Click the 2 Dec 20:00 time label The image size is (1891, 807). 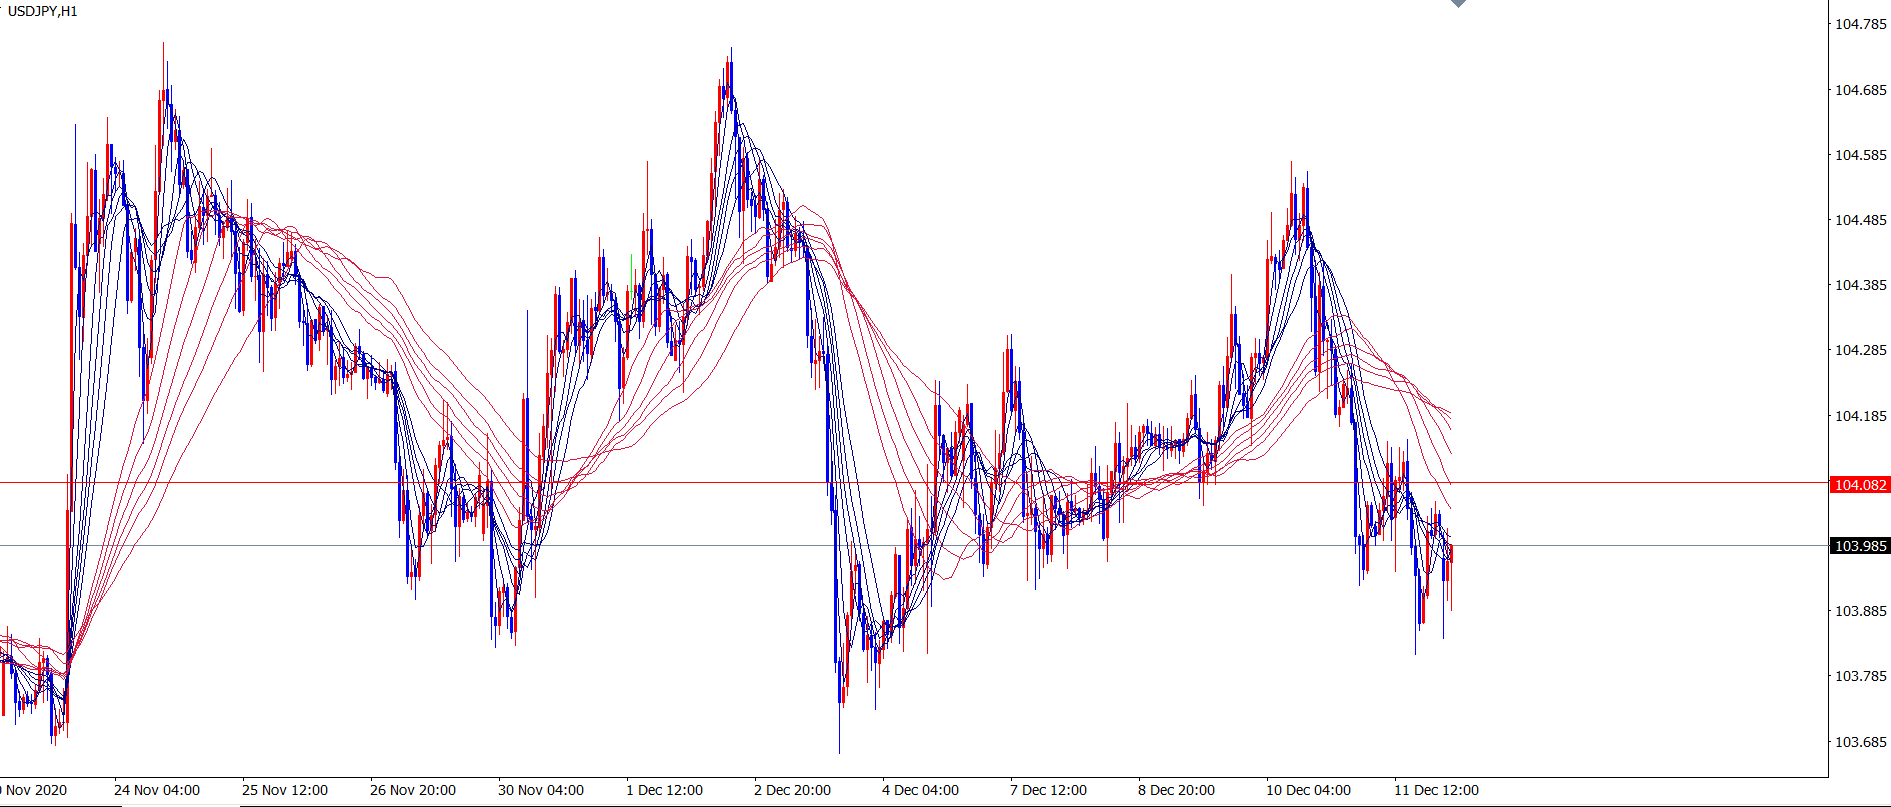792,790
